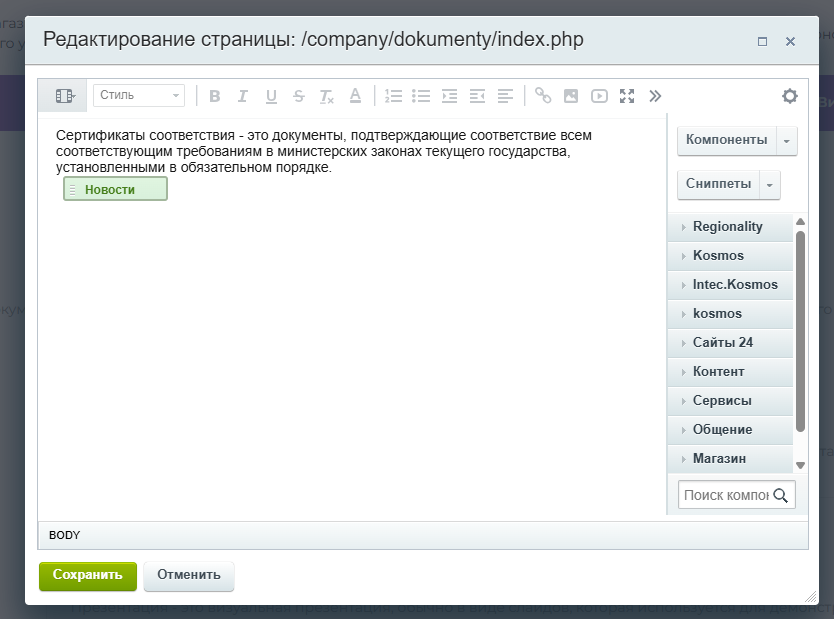Viewport: 834px width, 619px height.
Task: Click the insert video icon
Action: pyautogui.click(x=599, y=96)
